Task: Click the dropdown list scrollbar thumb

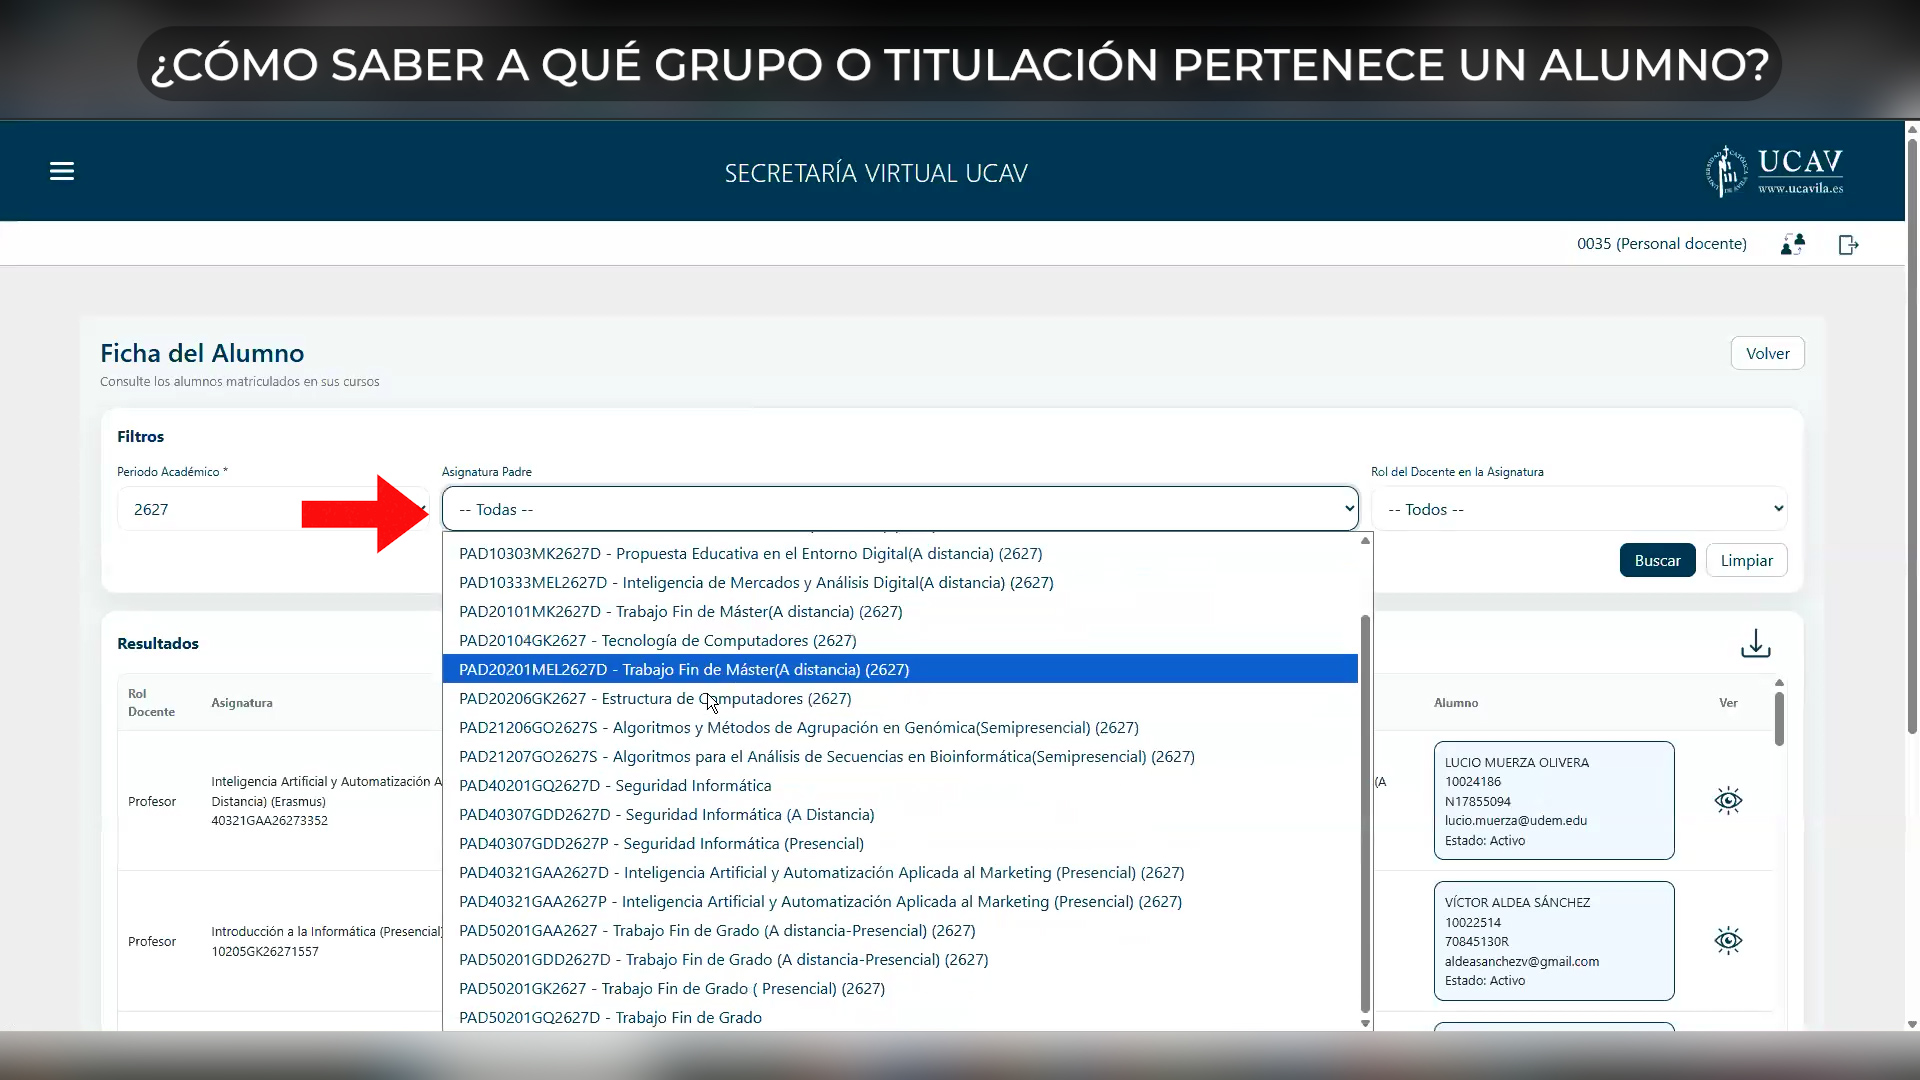Action: click(1365, 814)
